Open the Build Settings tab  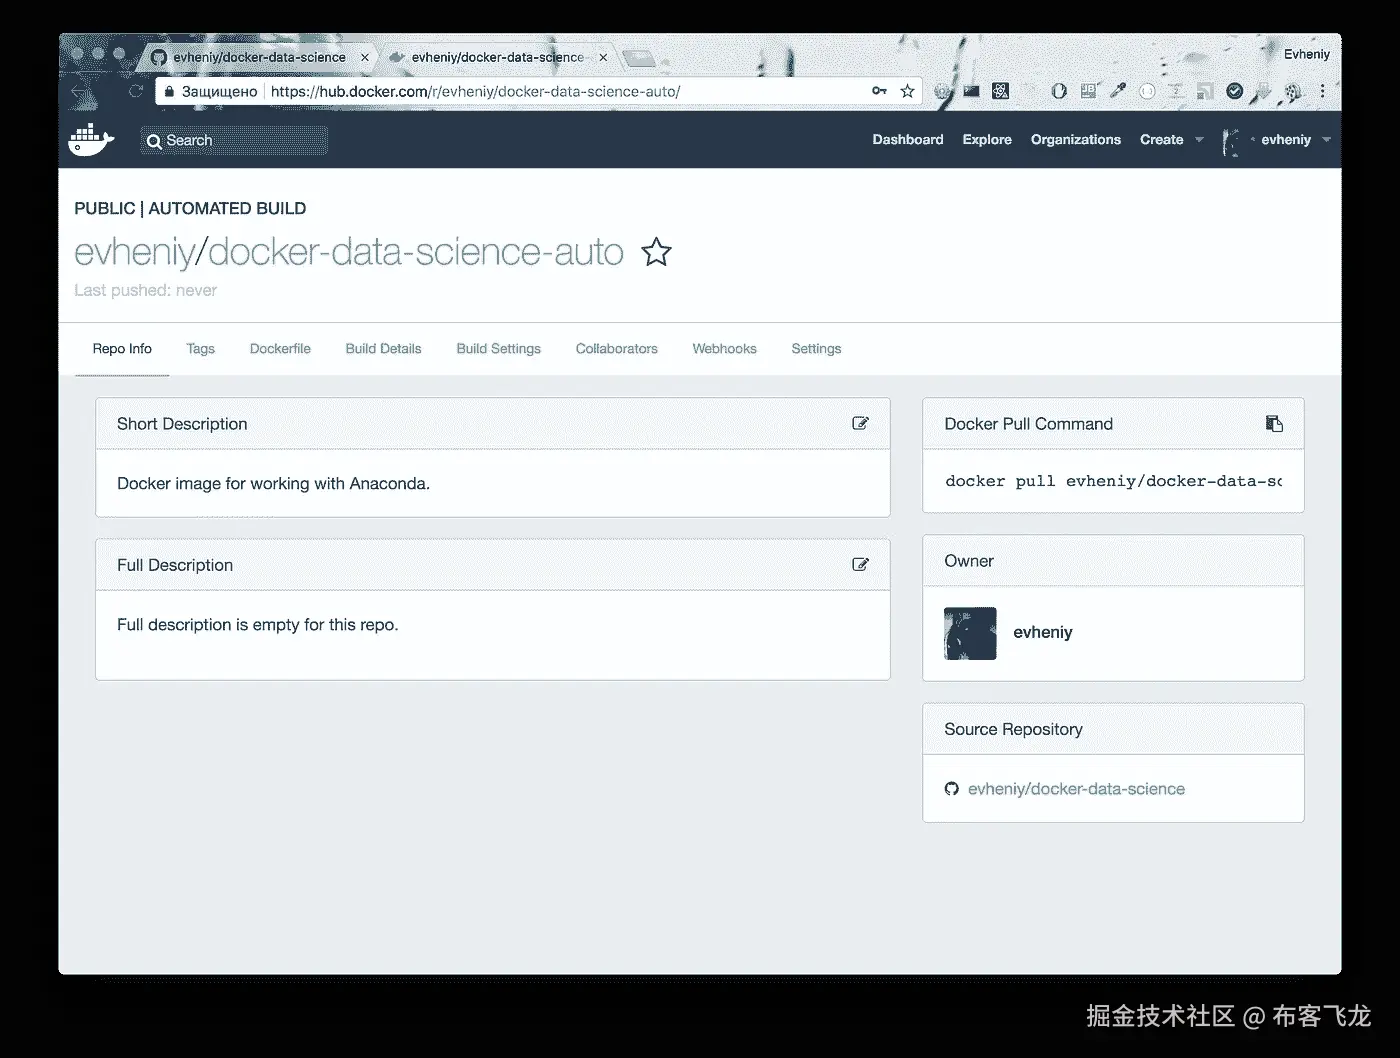click(498, 349)
